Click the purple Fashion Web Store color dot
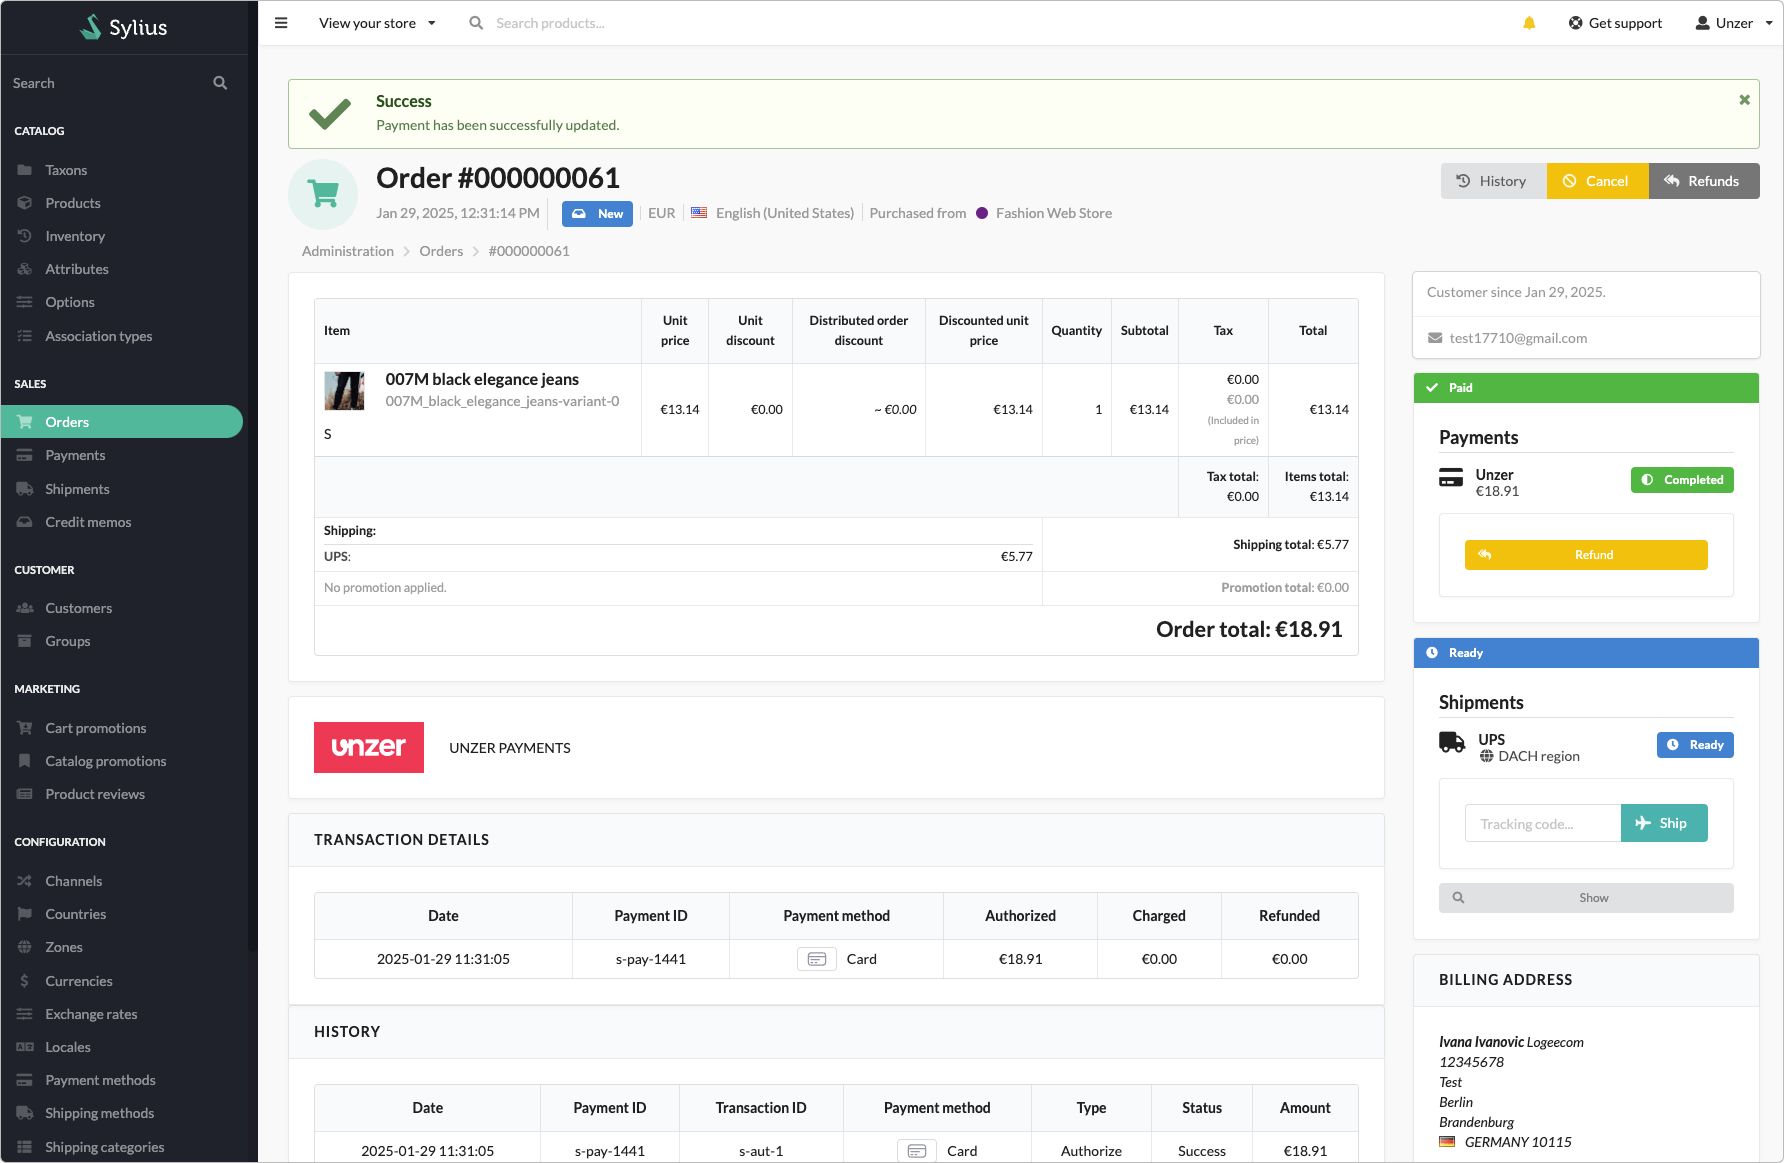 click(x=982, y=213)
